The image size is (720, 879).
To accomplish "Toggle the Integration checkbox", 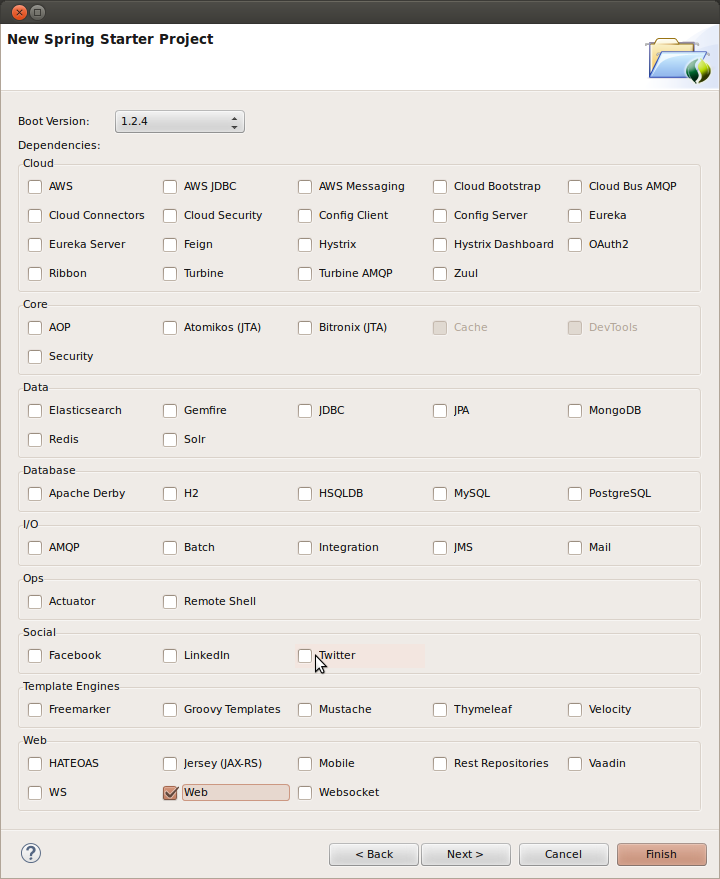I will click(305, 548).
